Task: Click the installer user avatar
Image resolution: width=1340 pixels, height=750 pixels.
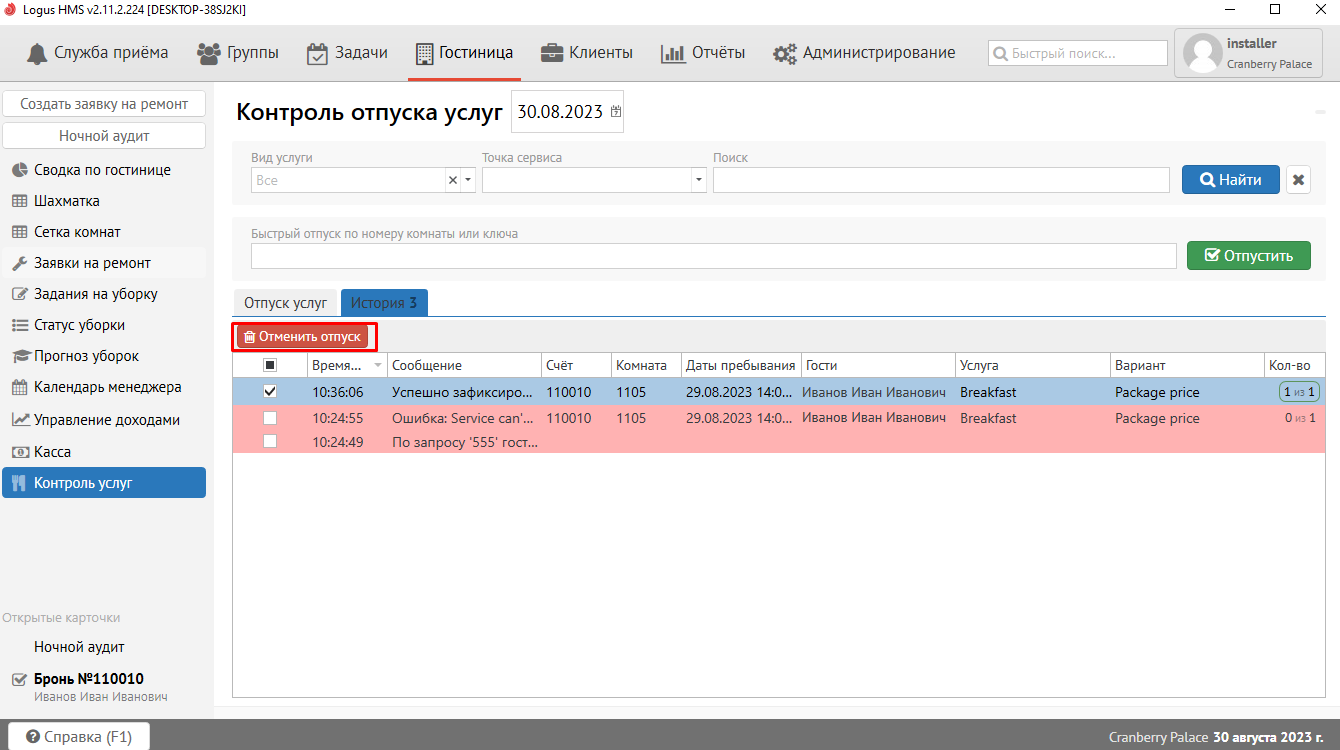Action: 1202,54
